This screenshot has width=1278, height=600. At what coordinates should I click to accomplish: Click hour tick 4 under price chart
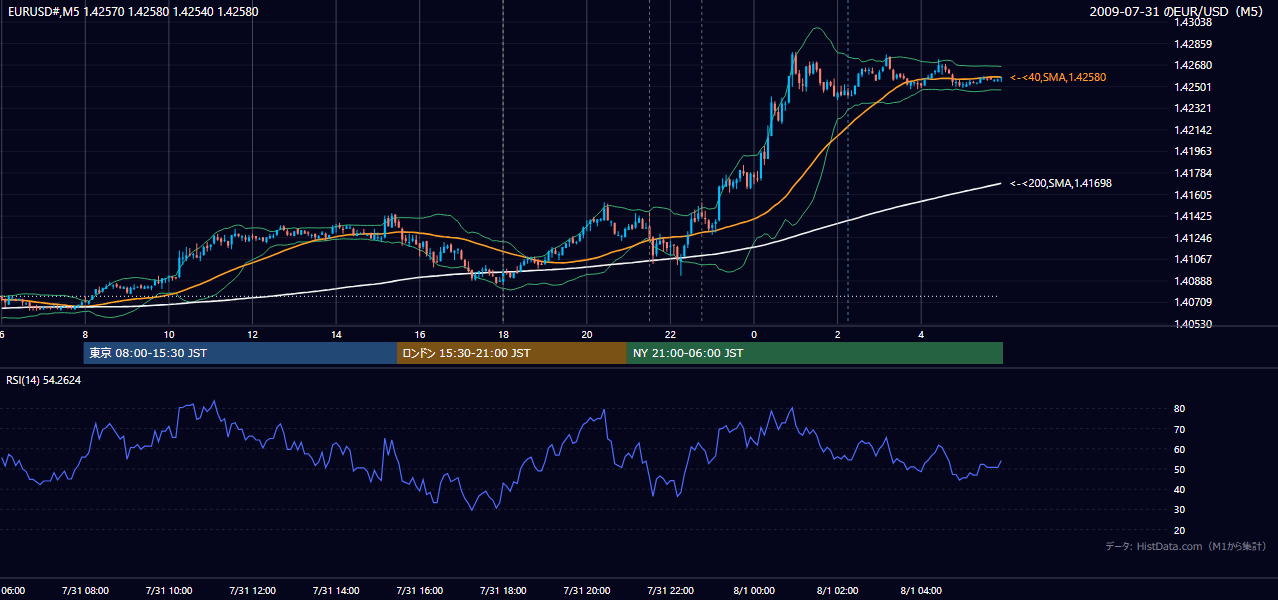[x=922, y=334]
